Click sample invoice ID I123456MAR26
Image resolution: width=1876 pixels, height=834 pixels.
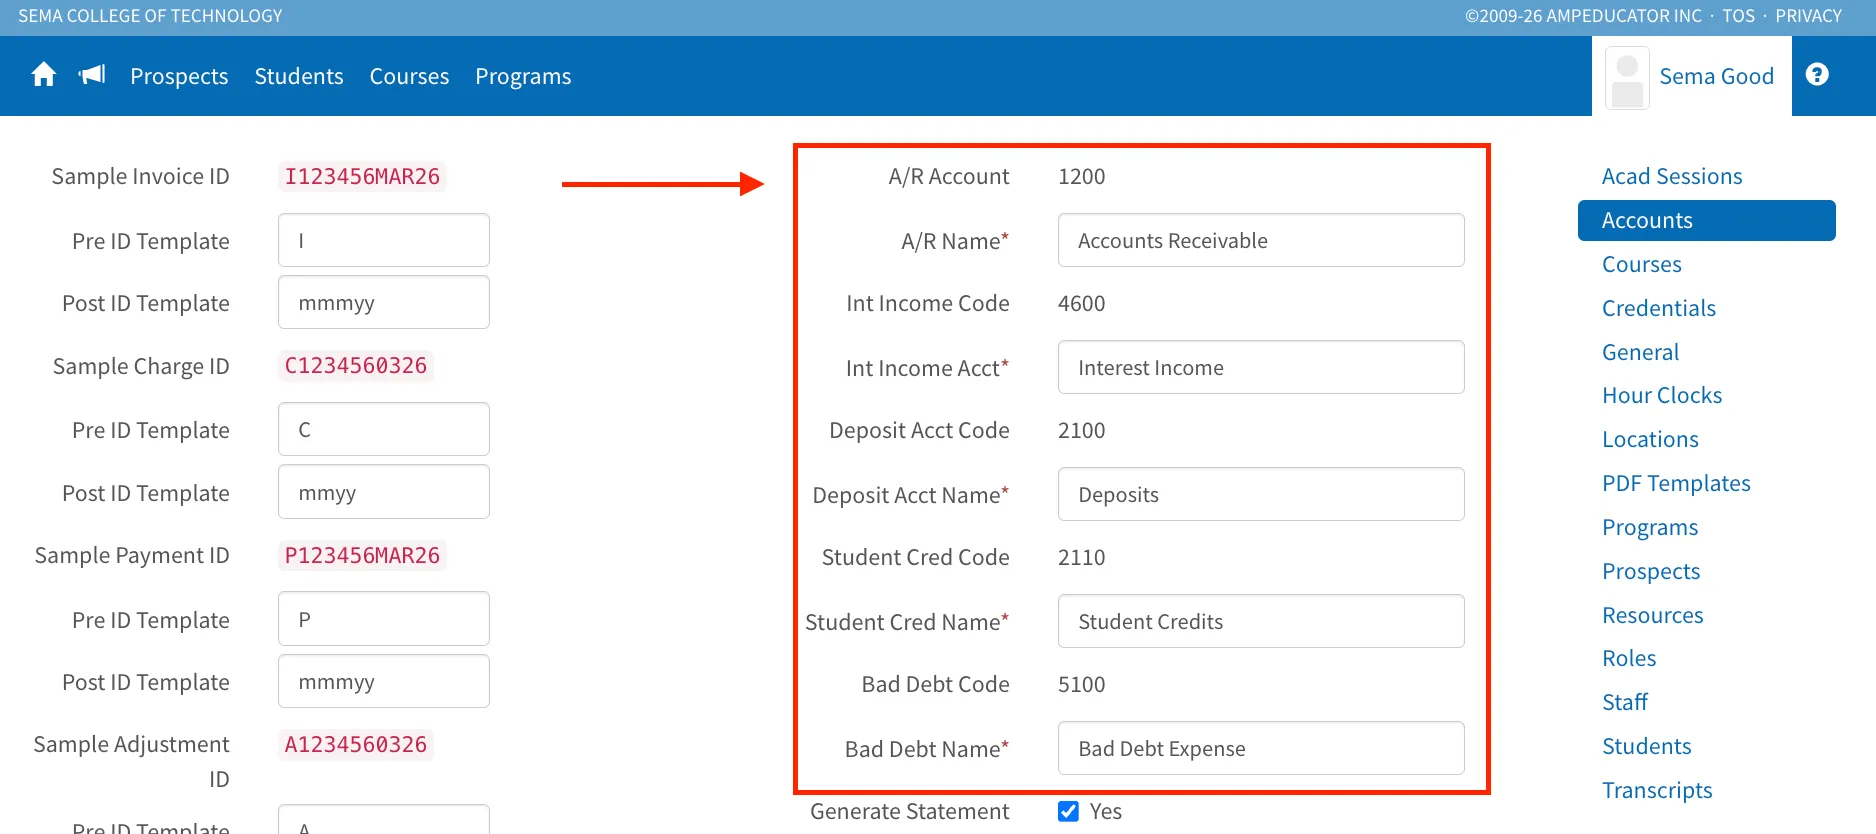(362, 176)
